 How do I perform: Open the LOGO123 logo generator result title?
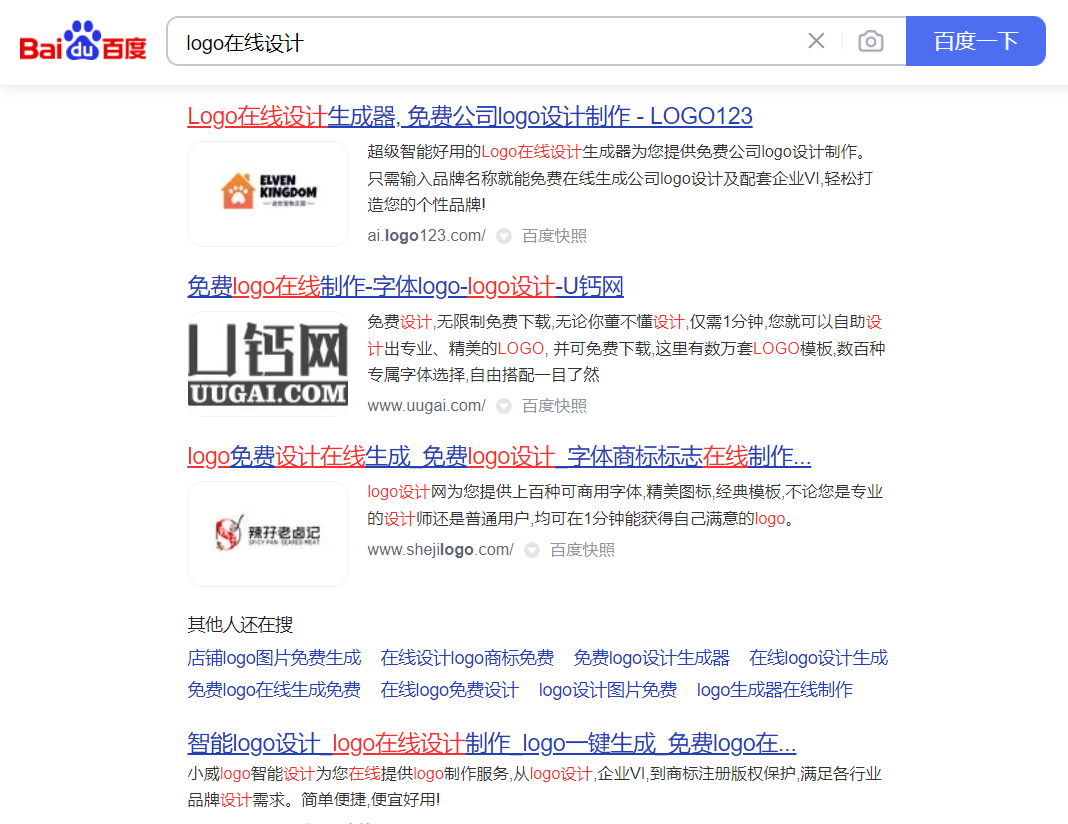point(470,116)
